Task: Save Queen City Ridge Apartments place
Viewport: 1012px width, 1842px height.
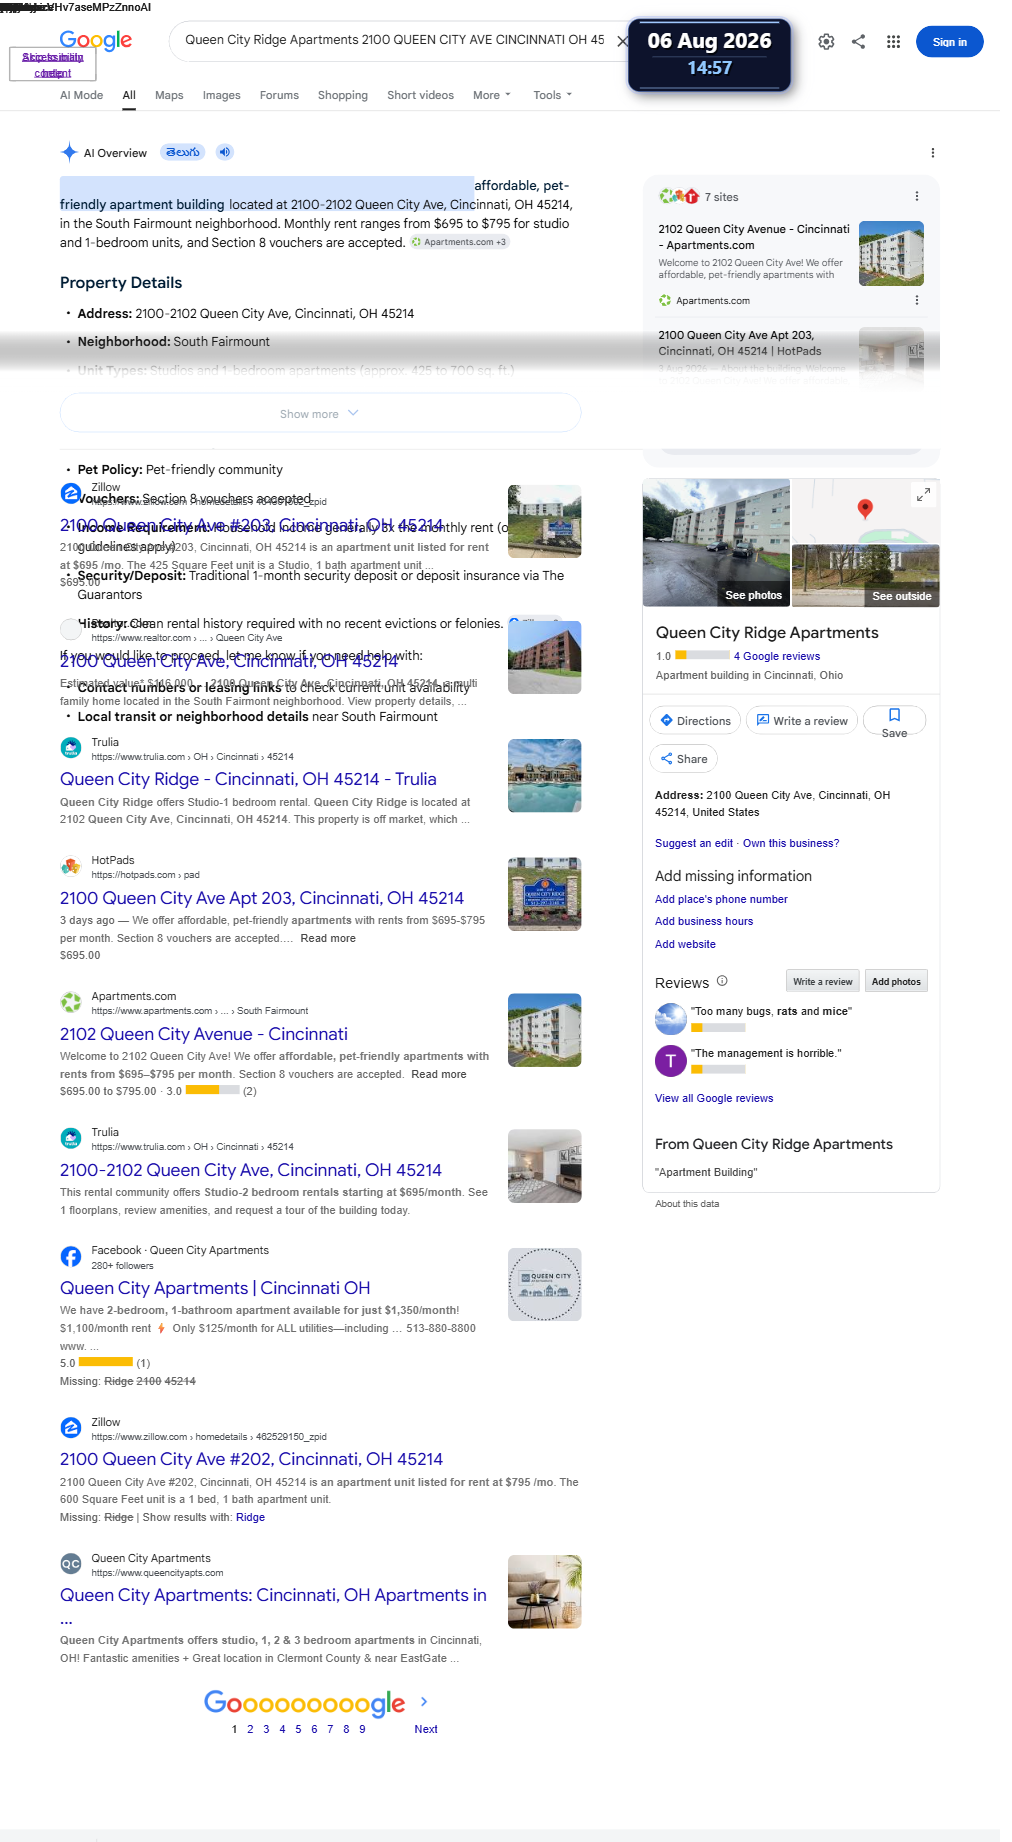Action: (x=894, y=721)
